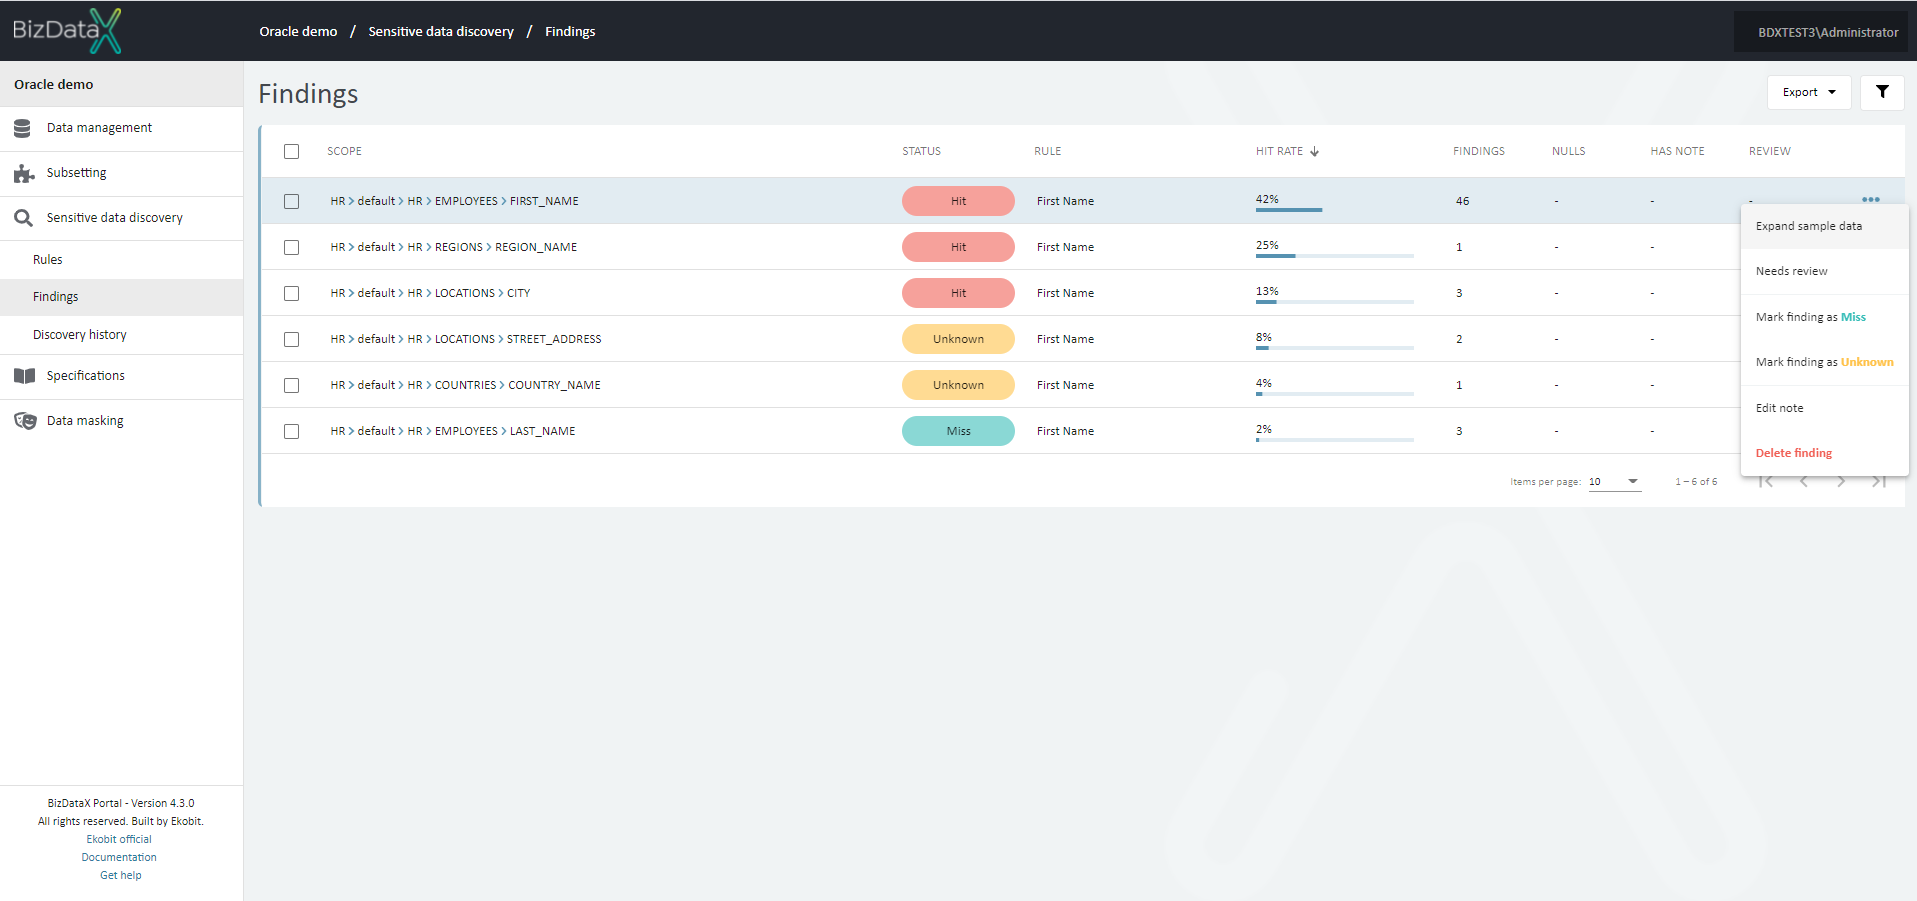Open the Ekobit official link

[119, 839]
